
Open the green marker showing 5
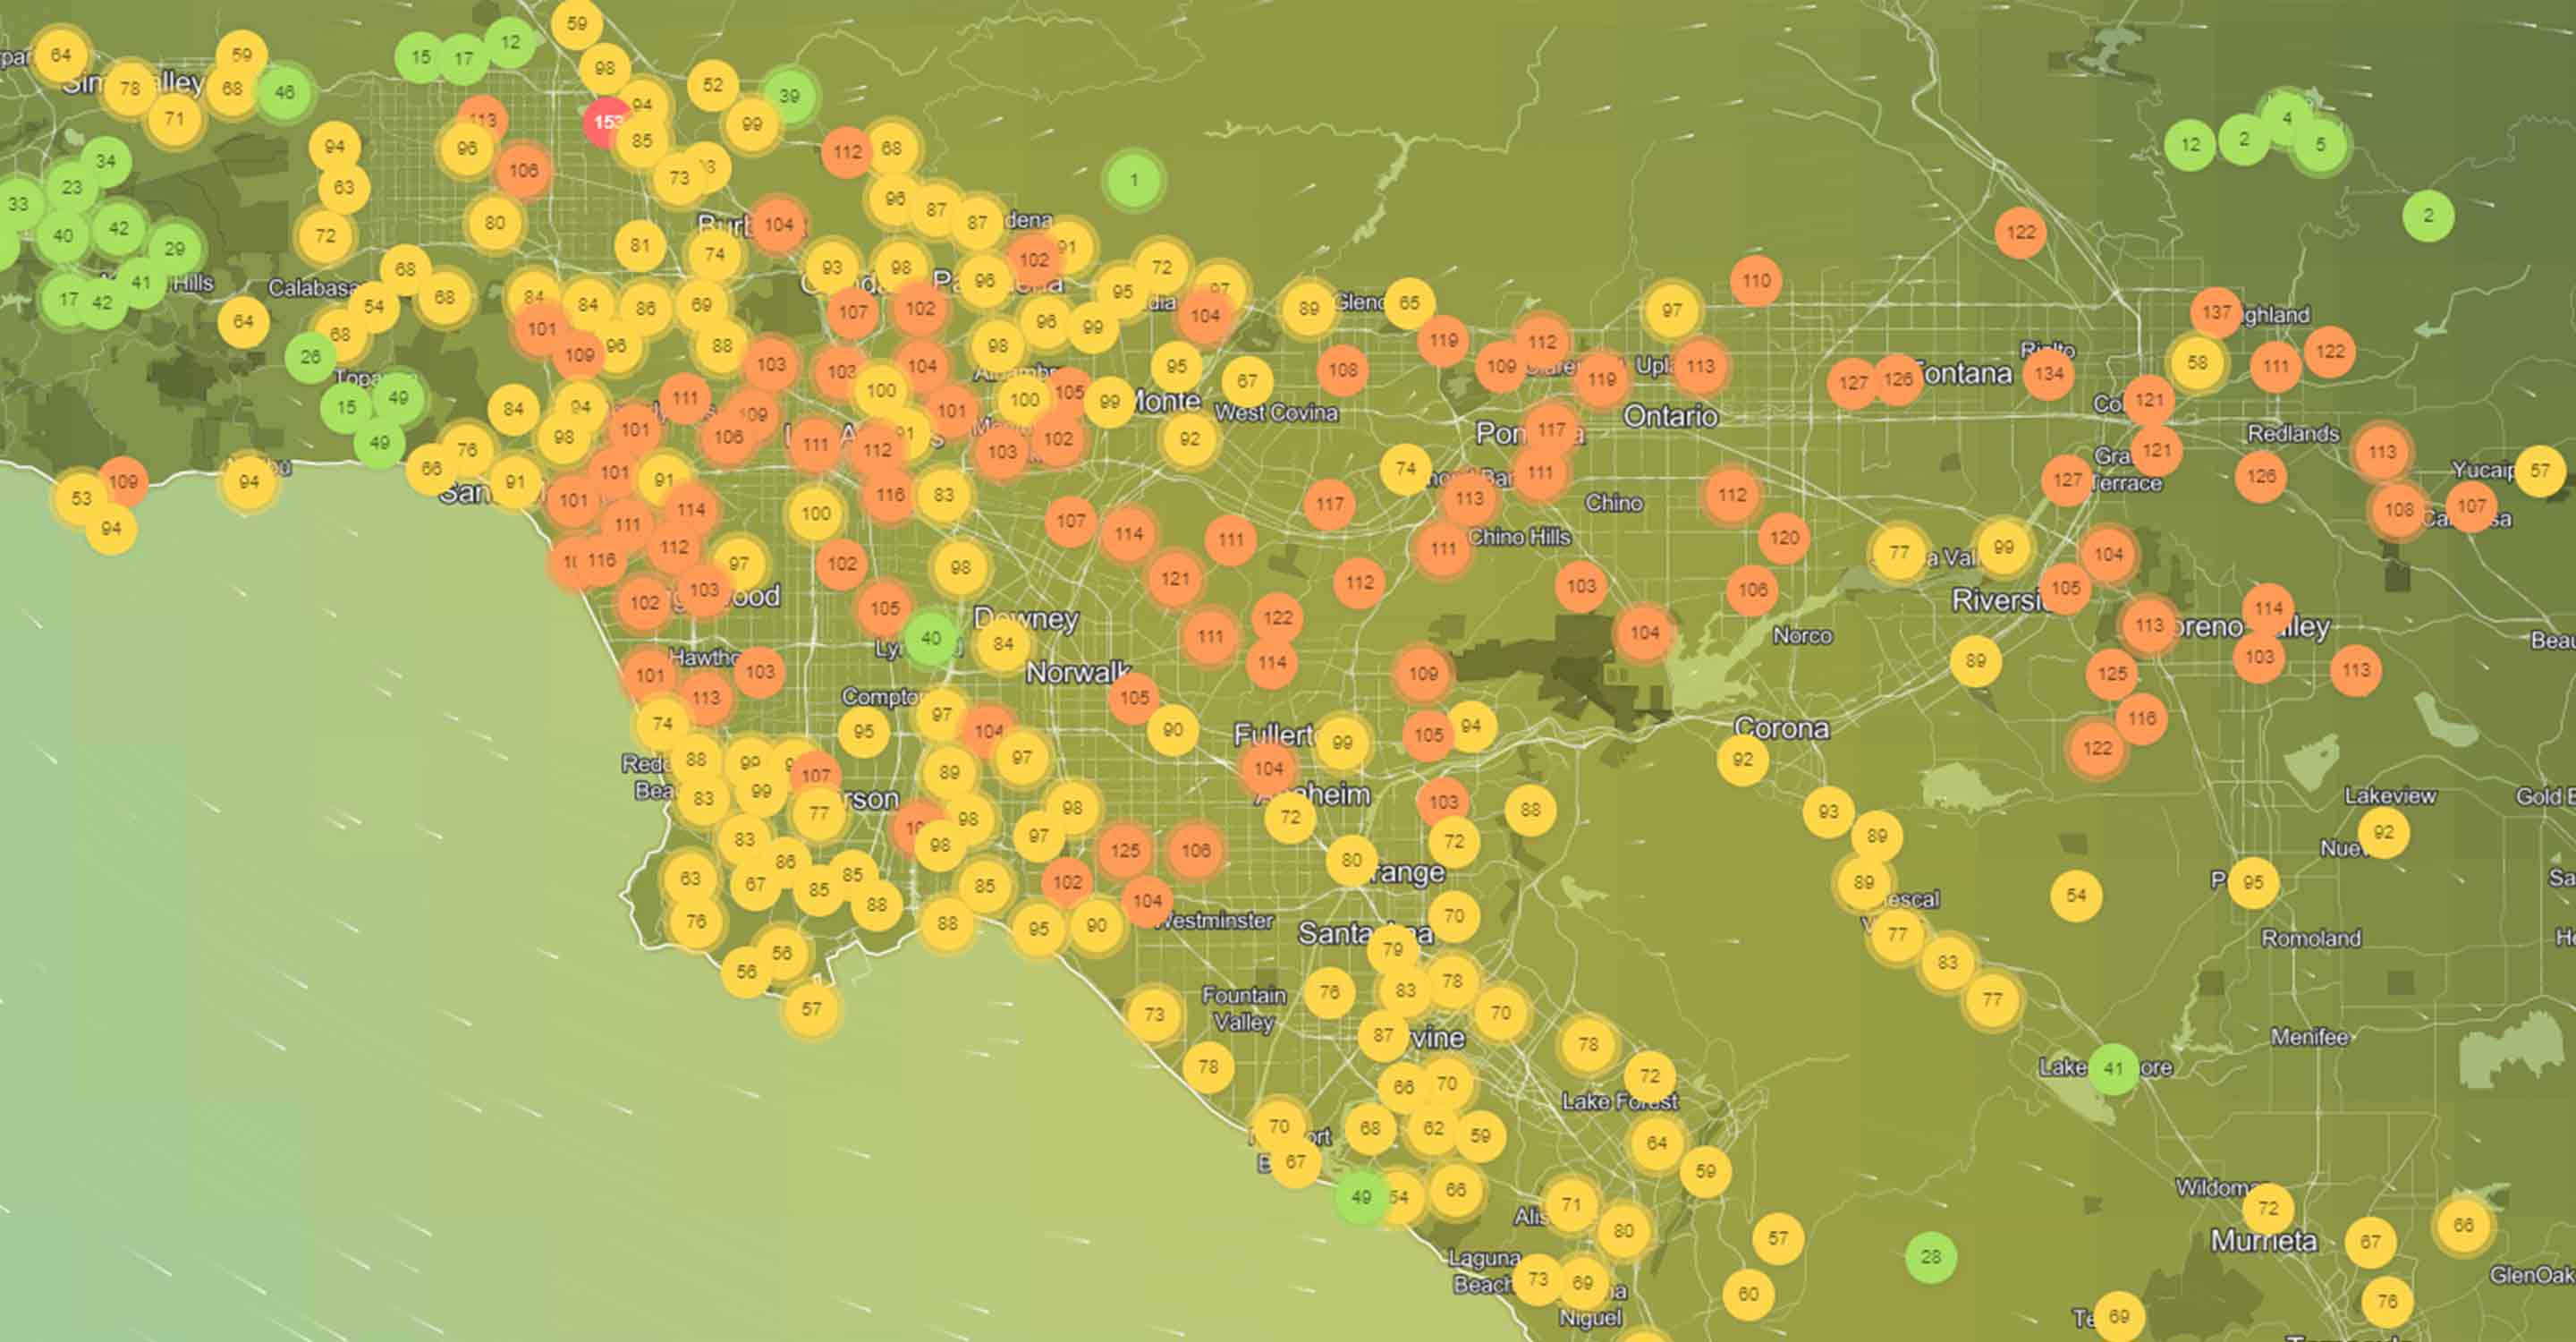coord(2320,145)
